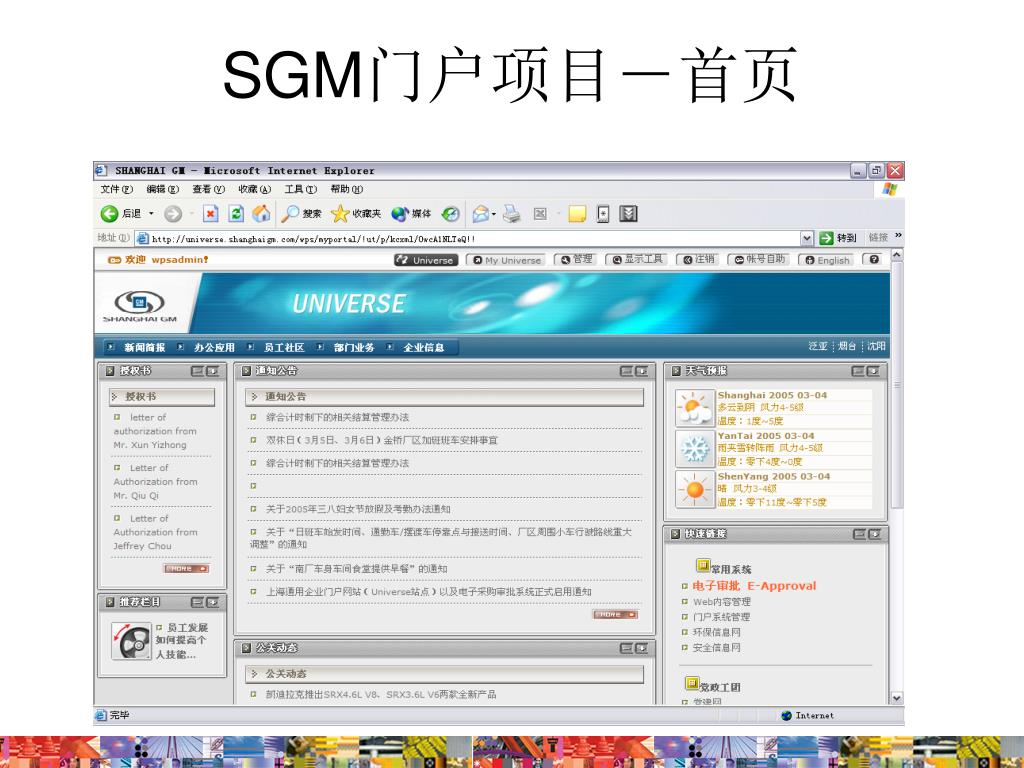Expand the IE toolbar chevron overflow

[898, 236]
